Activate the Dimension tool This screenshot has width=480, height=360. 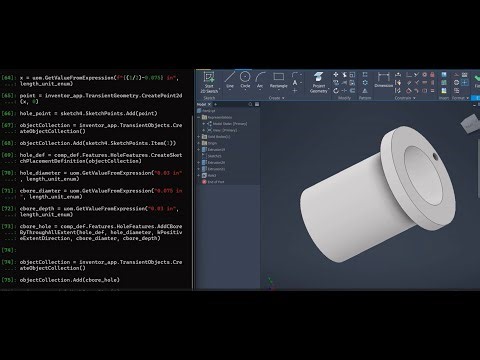pos(384,80)
